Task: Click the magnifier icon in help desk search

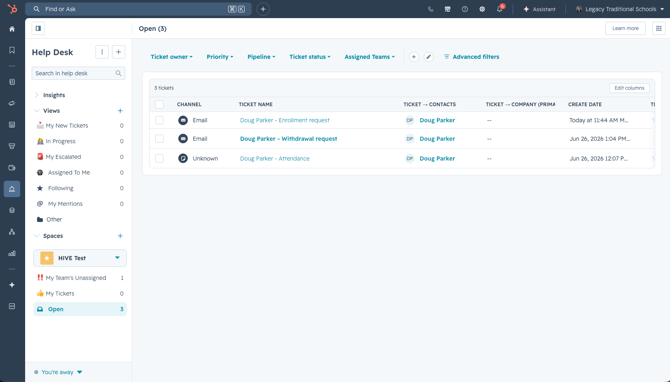Action: pos(118,73)
